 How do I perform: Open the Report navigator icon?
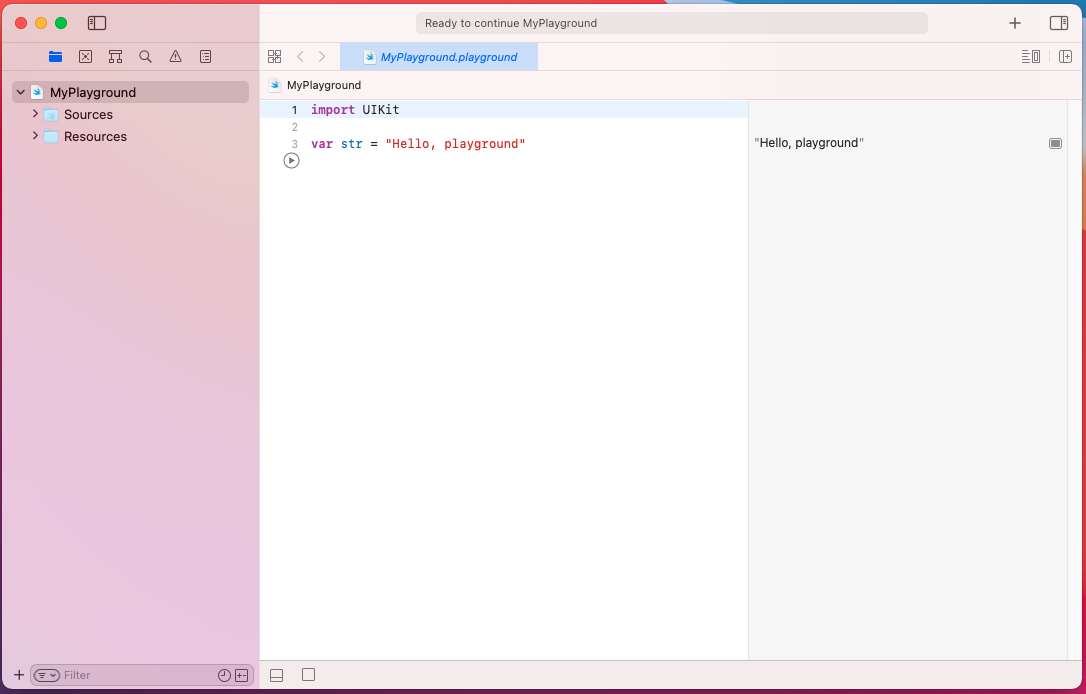[x=206, y=57]
